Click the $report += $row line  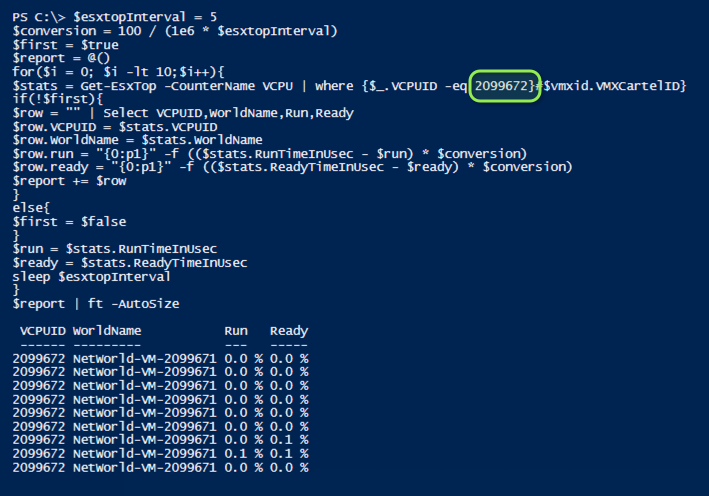[x=70, y=181]
